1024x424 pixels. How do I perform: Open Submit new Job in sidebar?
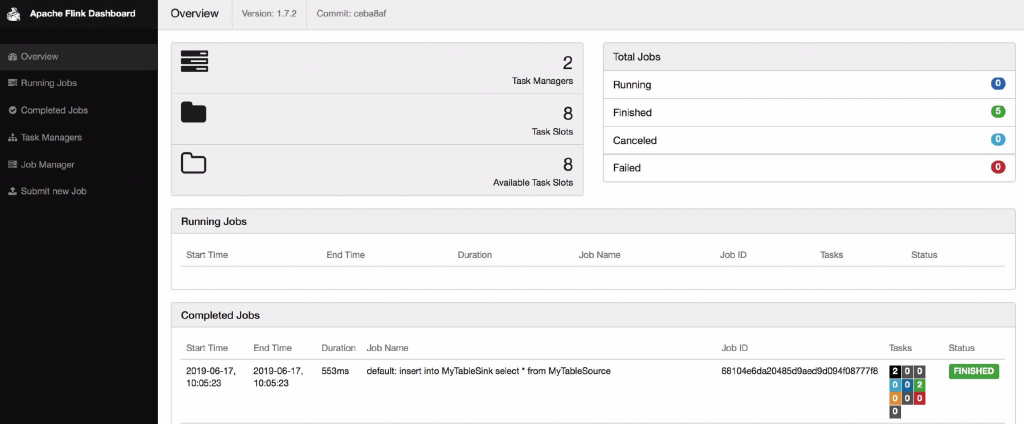(78, 191)
